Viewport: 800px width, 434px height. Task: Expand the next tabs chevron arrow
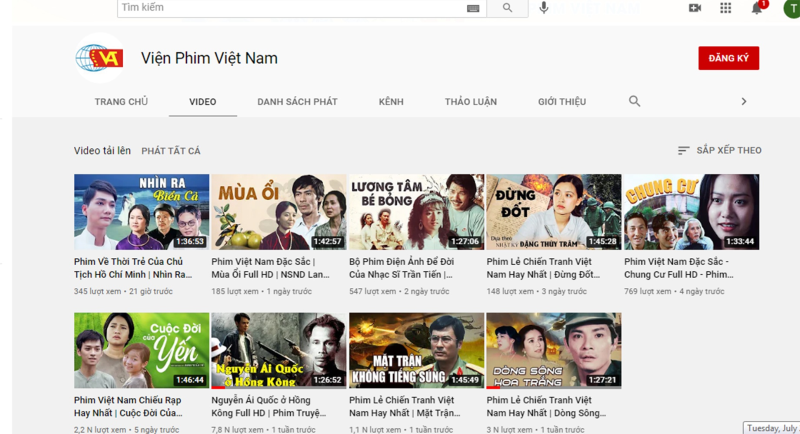point(743,102)
